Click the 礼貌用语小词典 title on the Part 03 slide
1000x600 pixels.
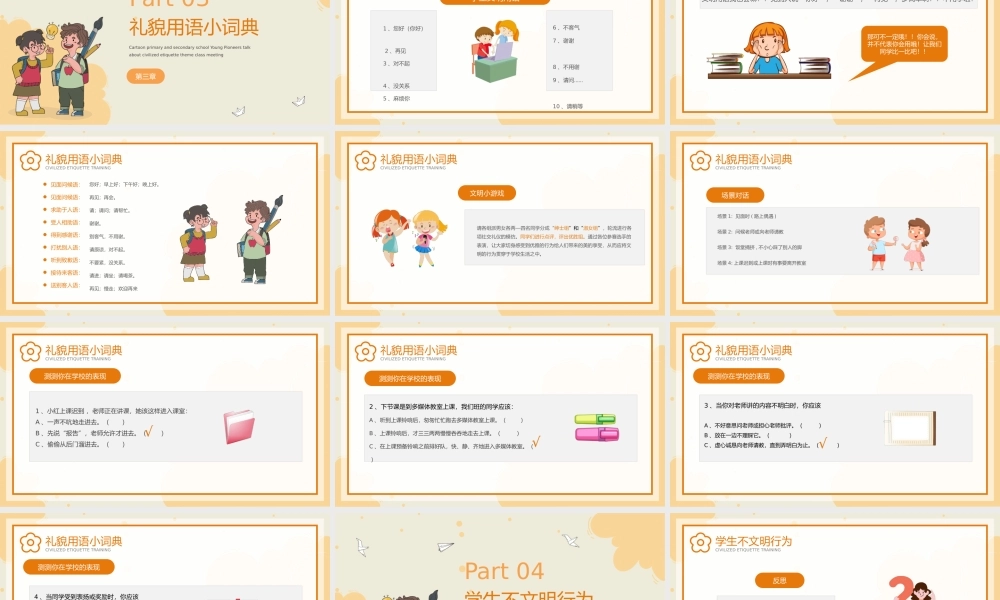click(x=194, y=27)
